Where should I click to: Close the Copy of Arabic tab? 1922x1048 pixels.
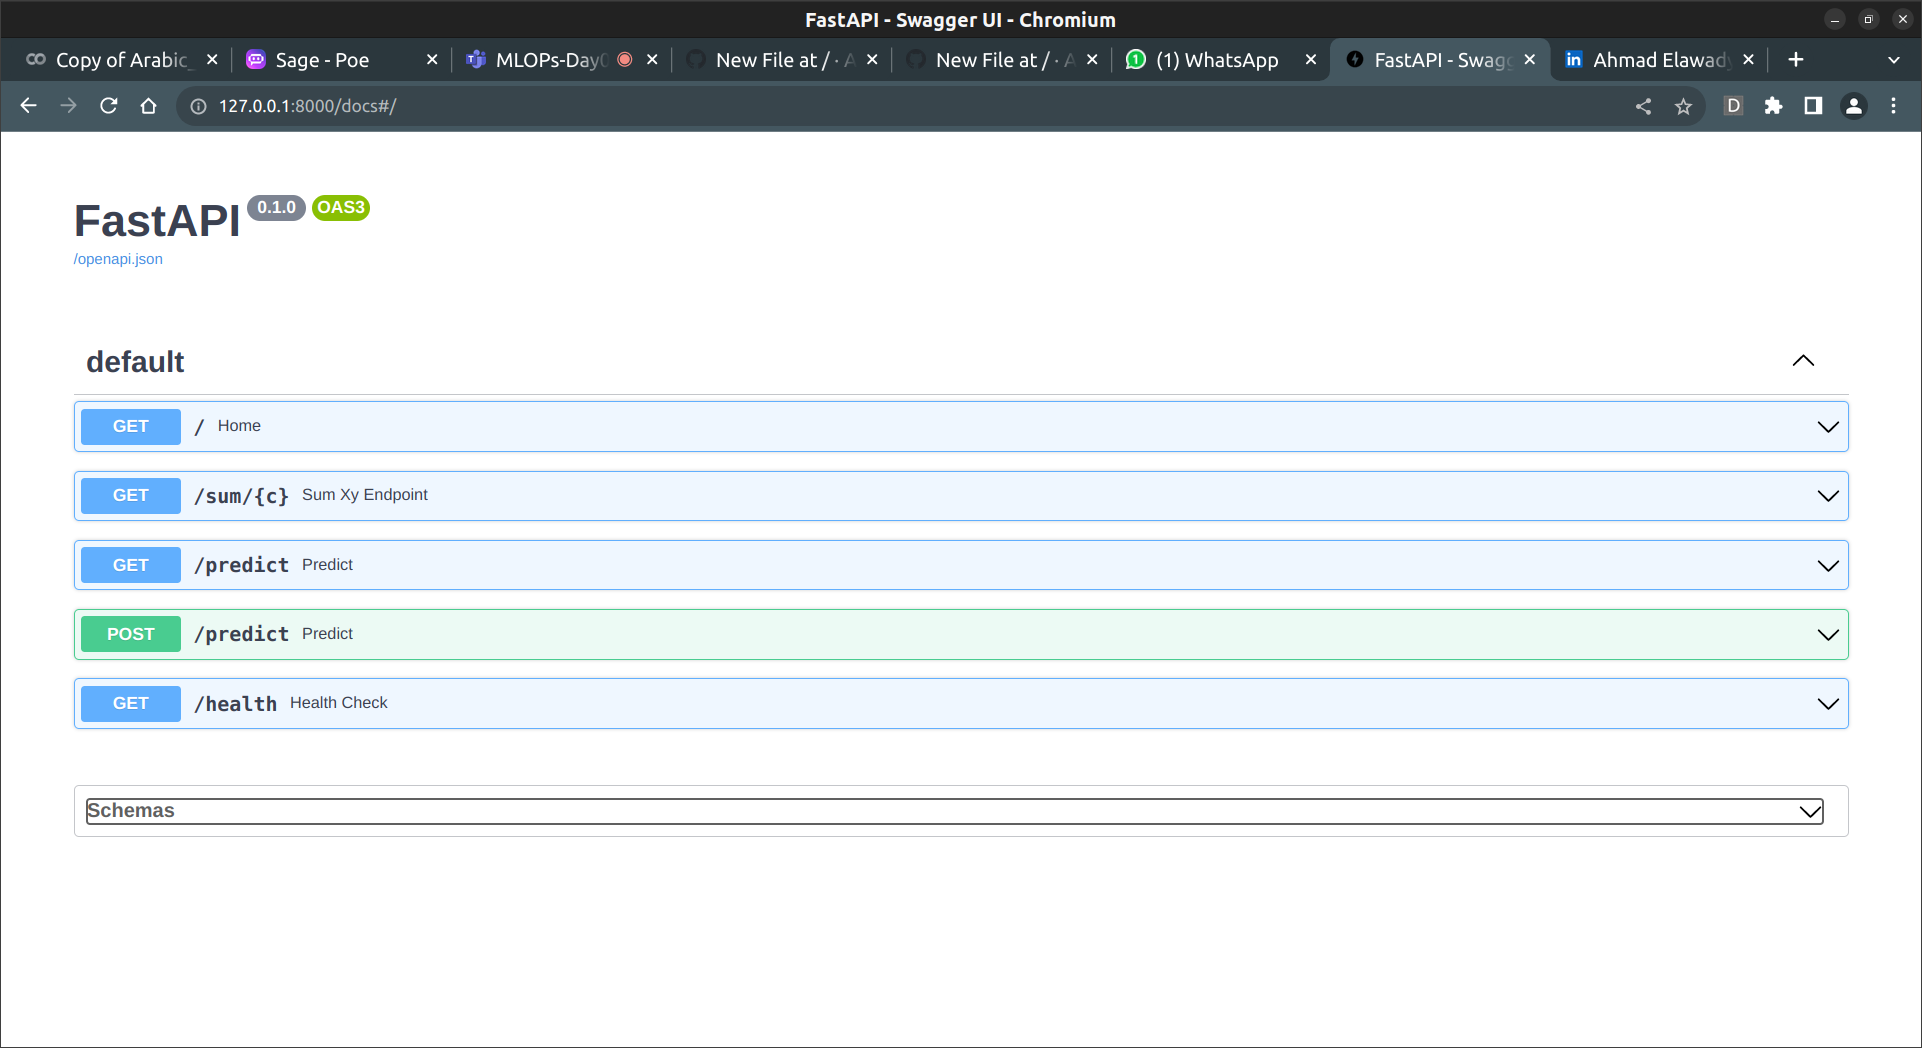[x=212, y=60]
